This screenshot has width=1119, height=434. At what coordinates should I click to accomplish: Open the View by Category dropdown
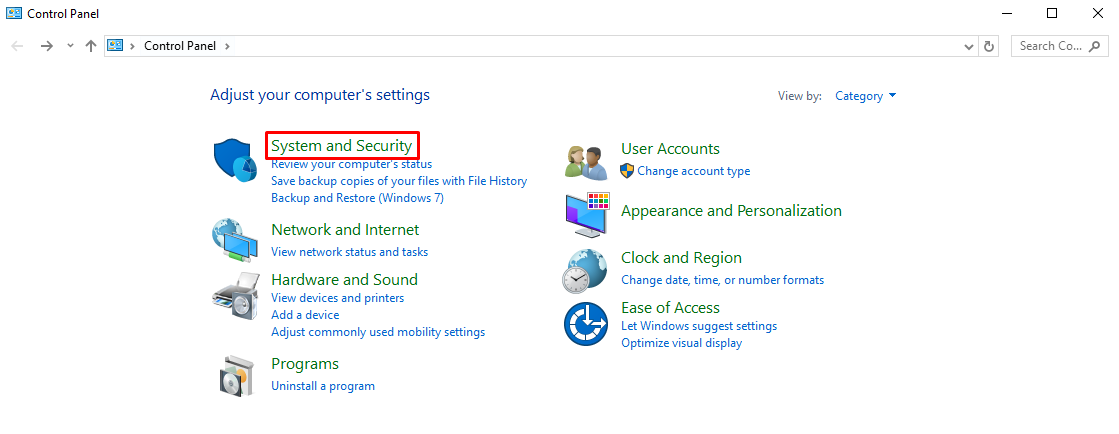tap(866, 96)
